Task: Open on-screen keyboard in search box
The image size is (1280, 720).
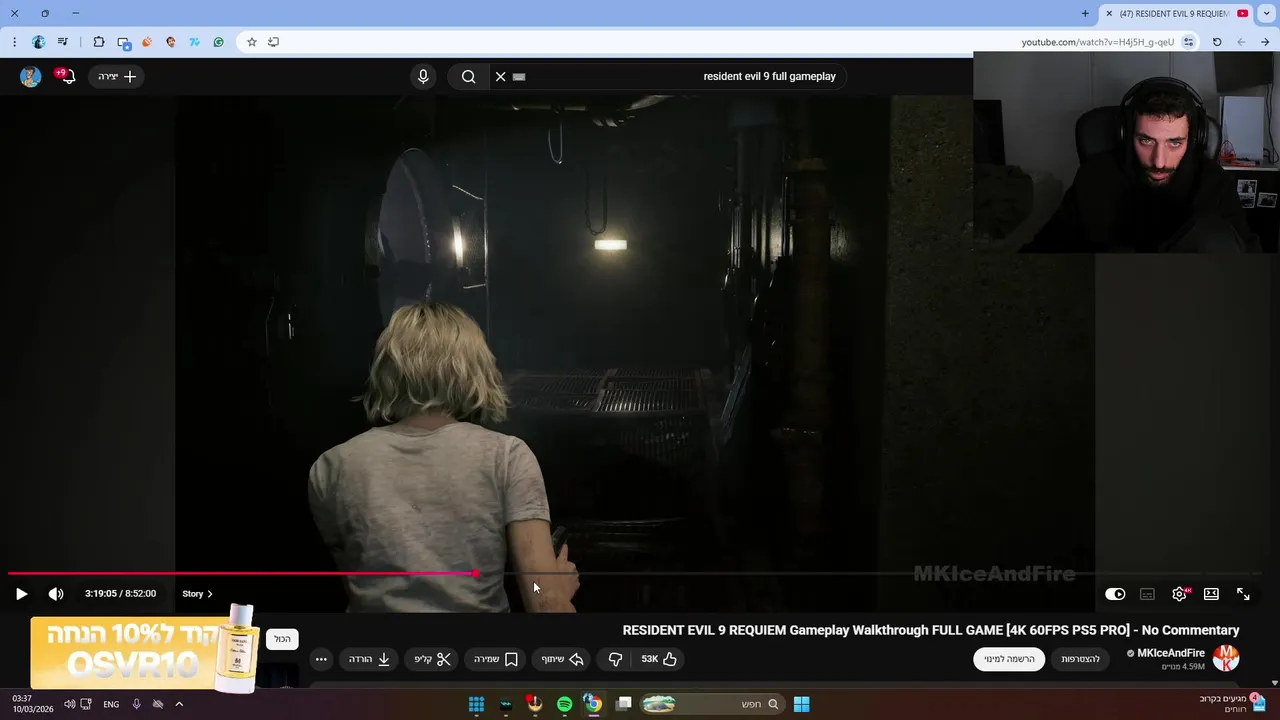Action: click(519, 76)
